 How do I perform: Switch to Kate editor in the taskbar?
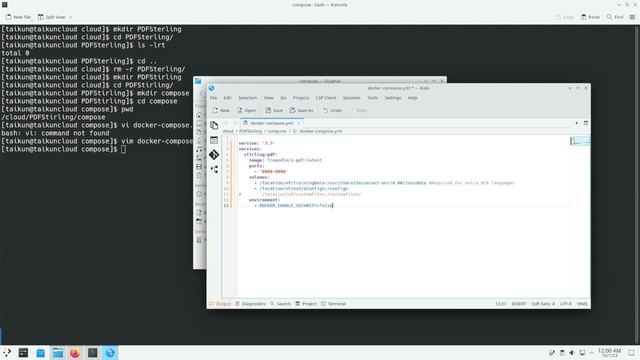(x=110, y=353)
